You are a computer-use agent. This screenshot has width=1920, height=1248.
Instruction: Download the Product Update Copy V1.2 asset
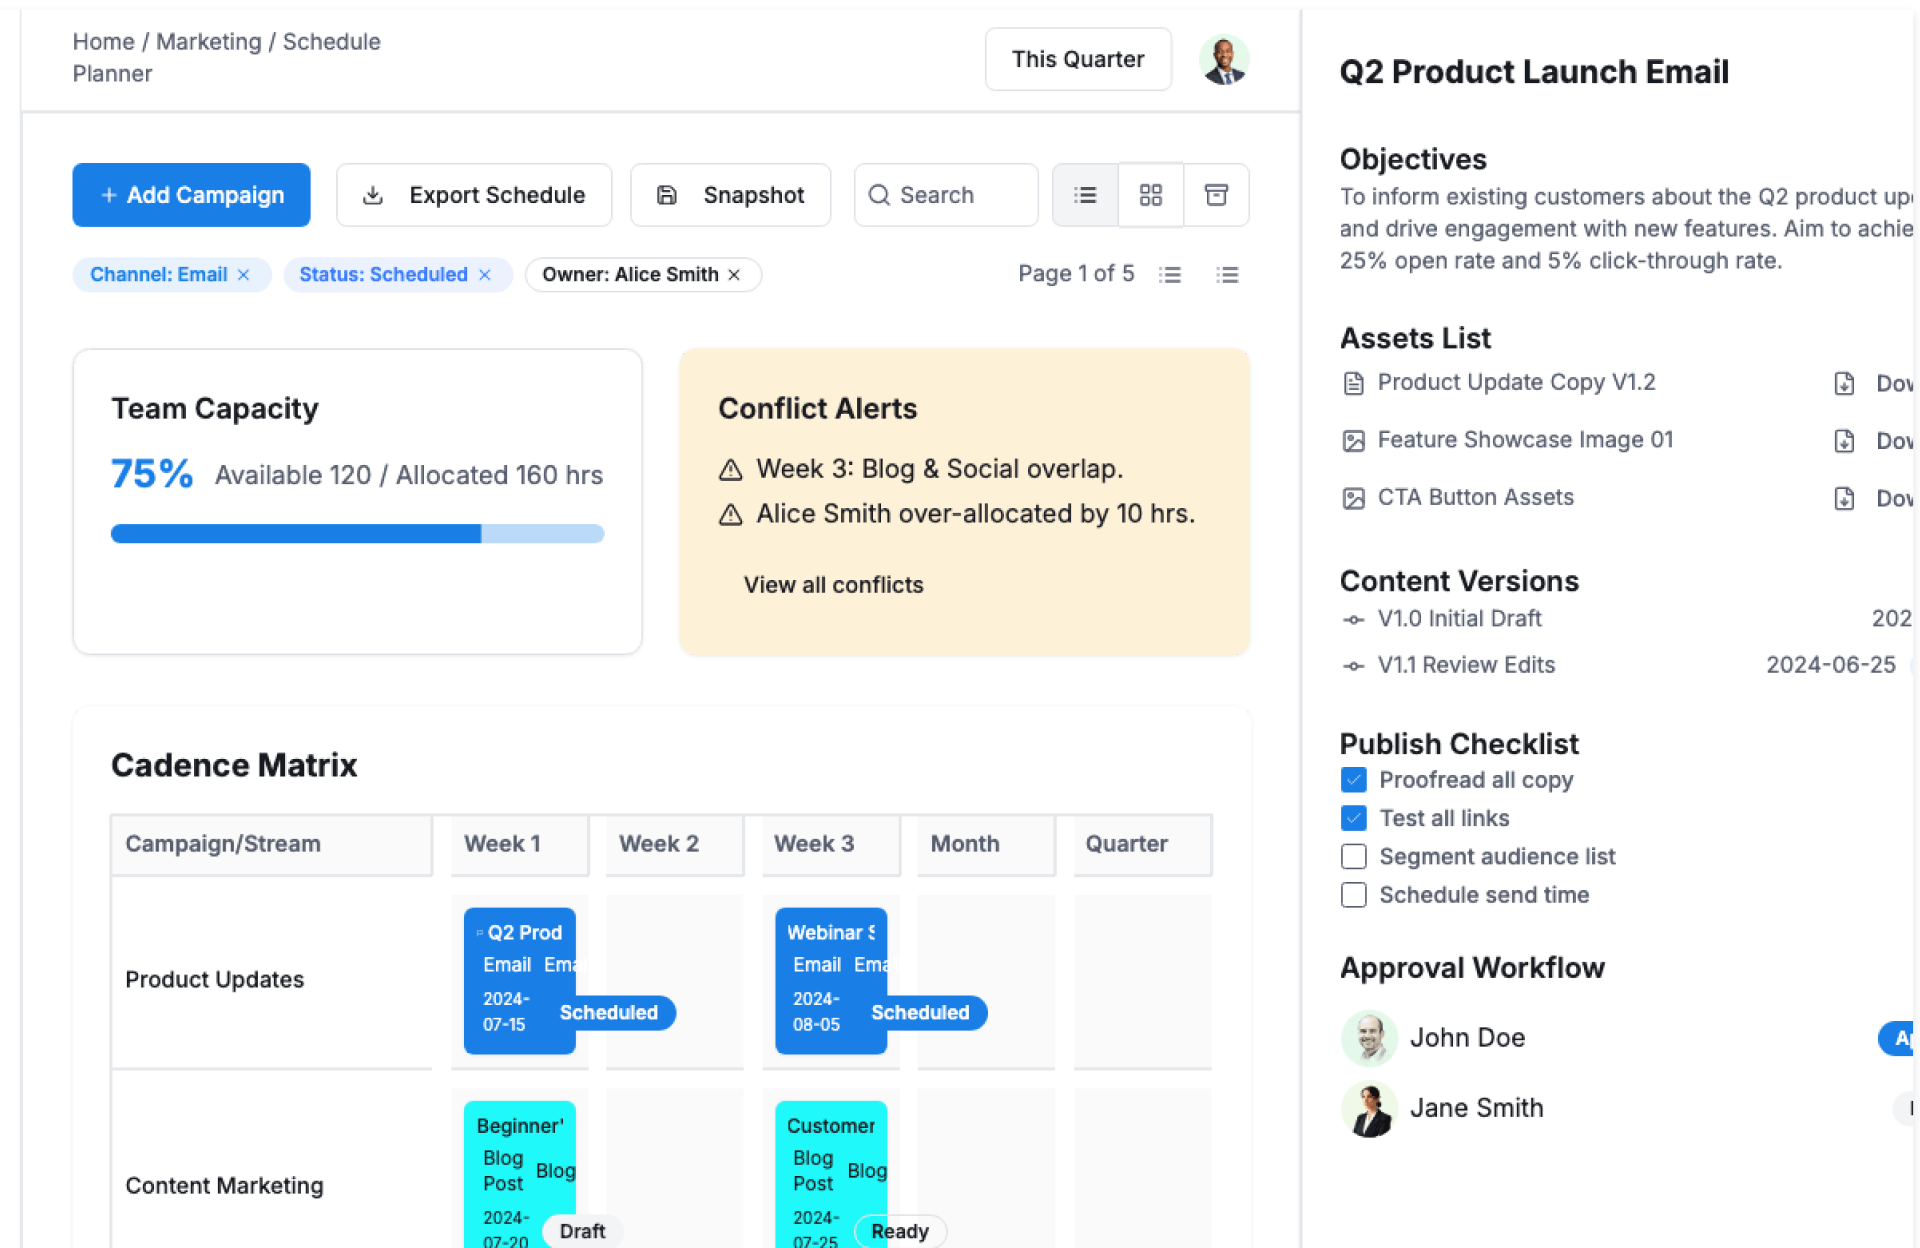click(1846, 383)
